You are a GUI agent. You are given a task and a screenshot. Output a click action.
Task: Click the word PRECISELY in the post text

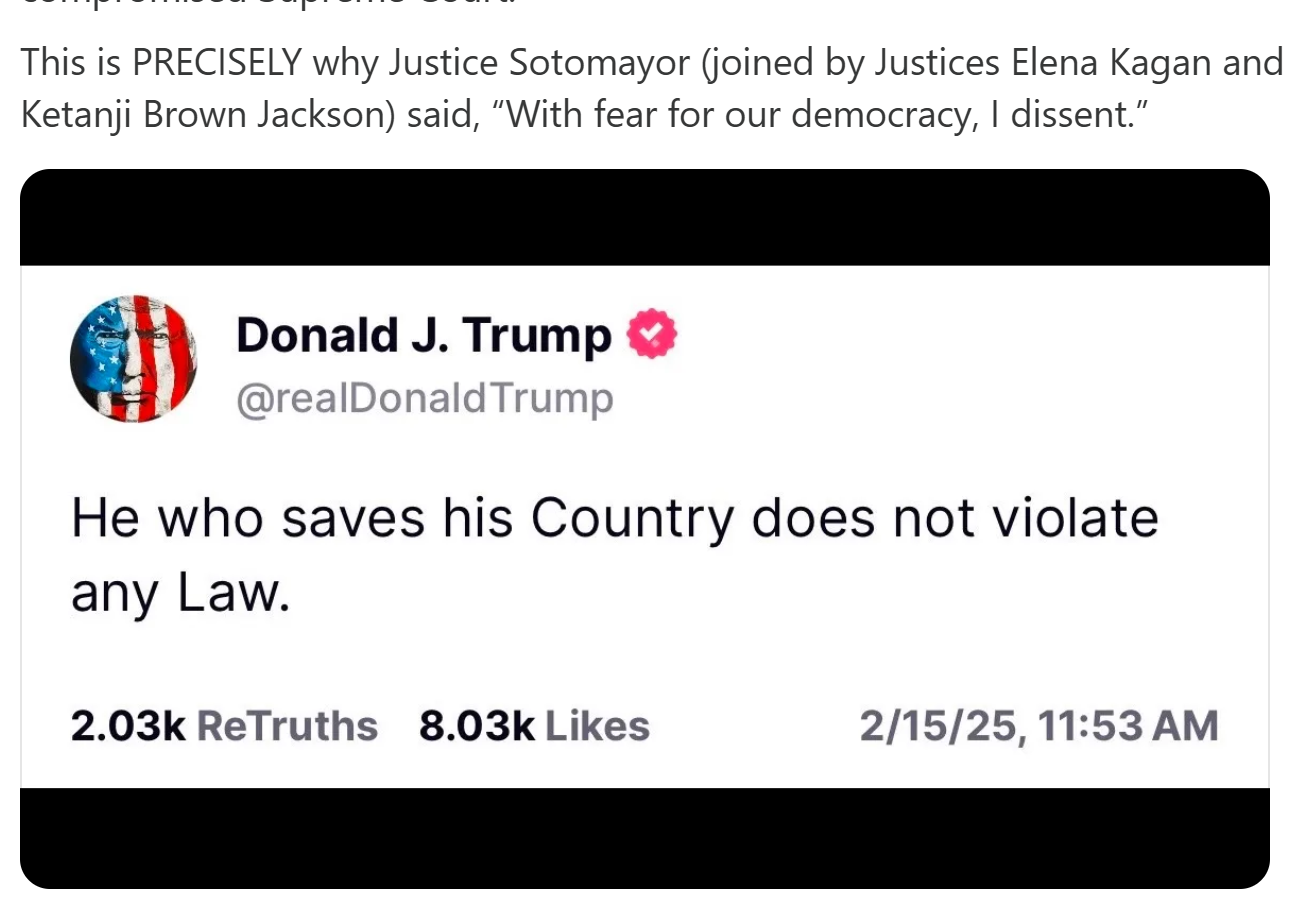pos(216,63)
